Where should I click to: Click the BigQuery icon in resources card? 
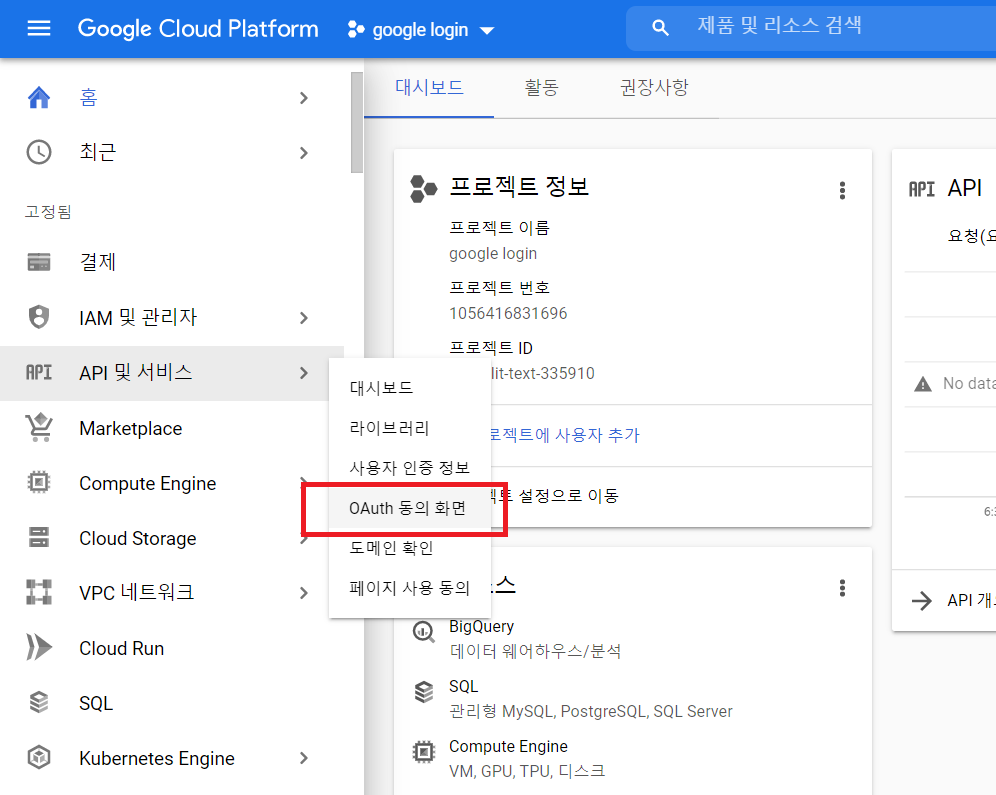pos(423,632)
